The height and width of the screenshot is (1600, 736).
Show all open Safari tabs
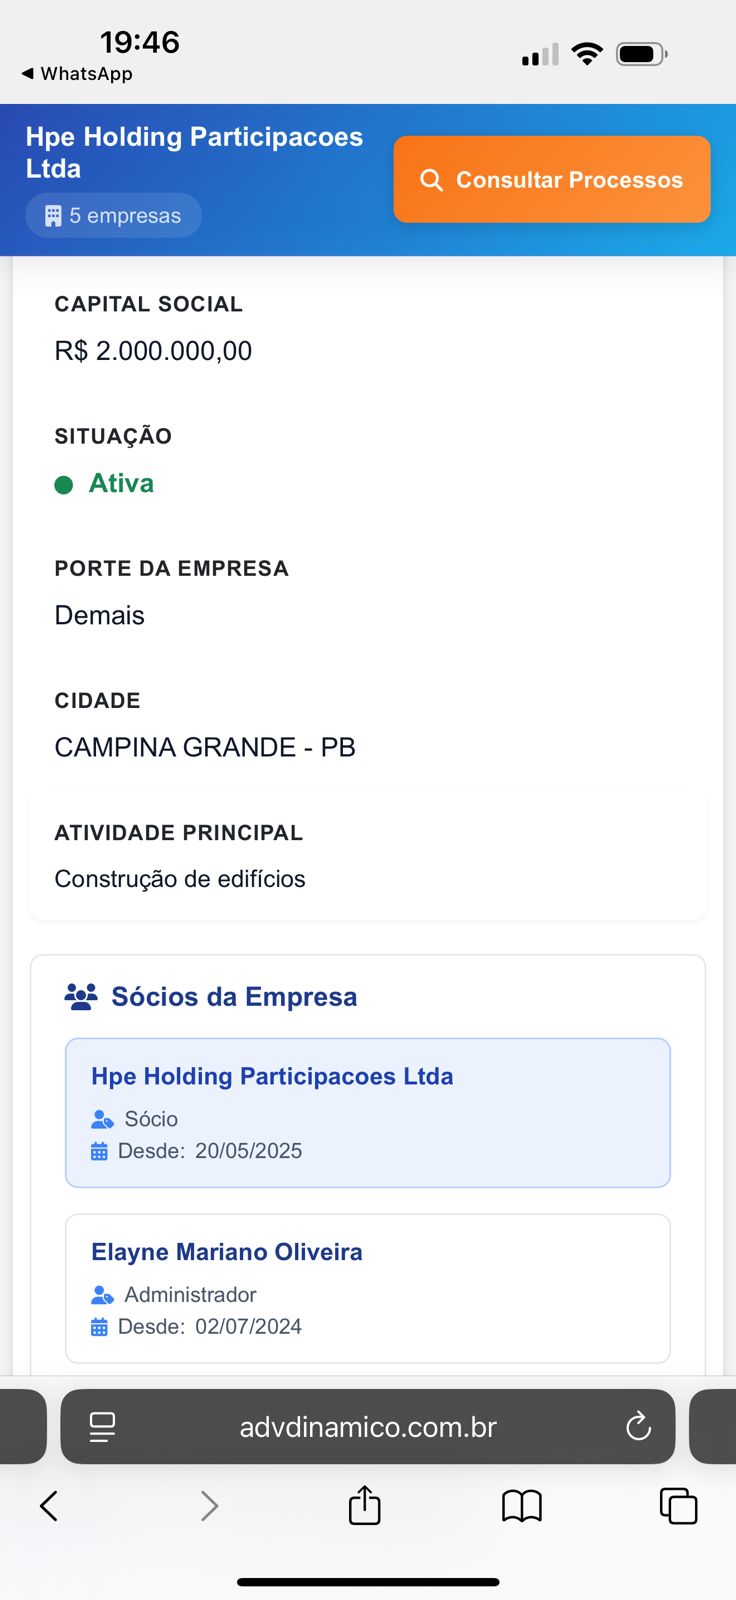pyautogui.click(x=678, y=1506)
